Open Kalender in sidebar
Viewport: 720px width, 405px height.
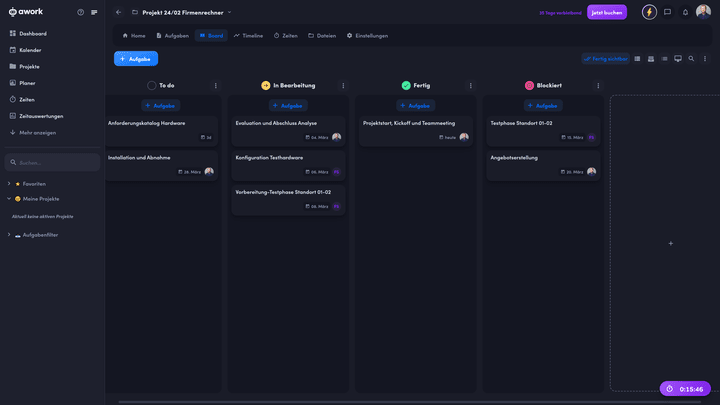[x=26, y=50]
